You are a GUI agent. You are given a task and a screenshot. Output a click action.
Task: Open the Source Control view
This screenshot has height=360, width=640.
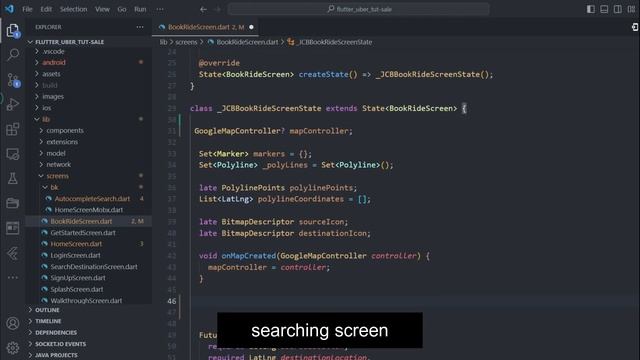[x=13, y=80]
